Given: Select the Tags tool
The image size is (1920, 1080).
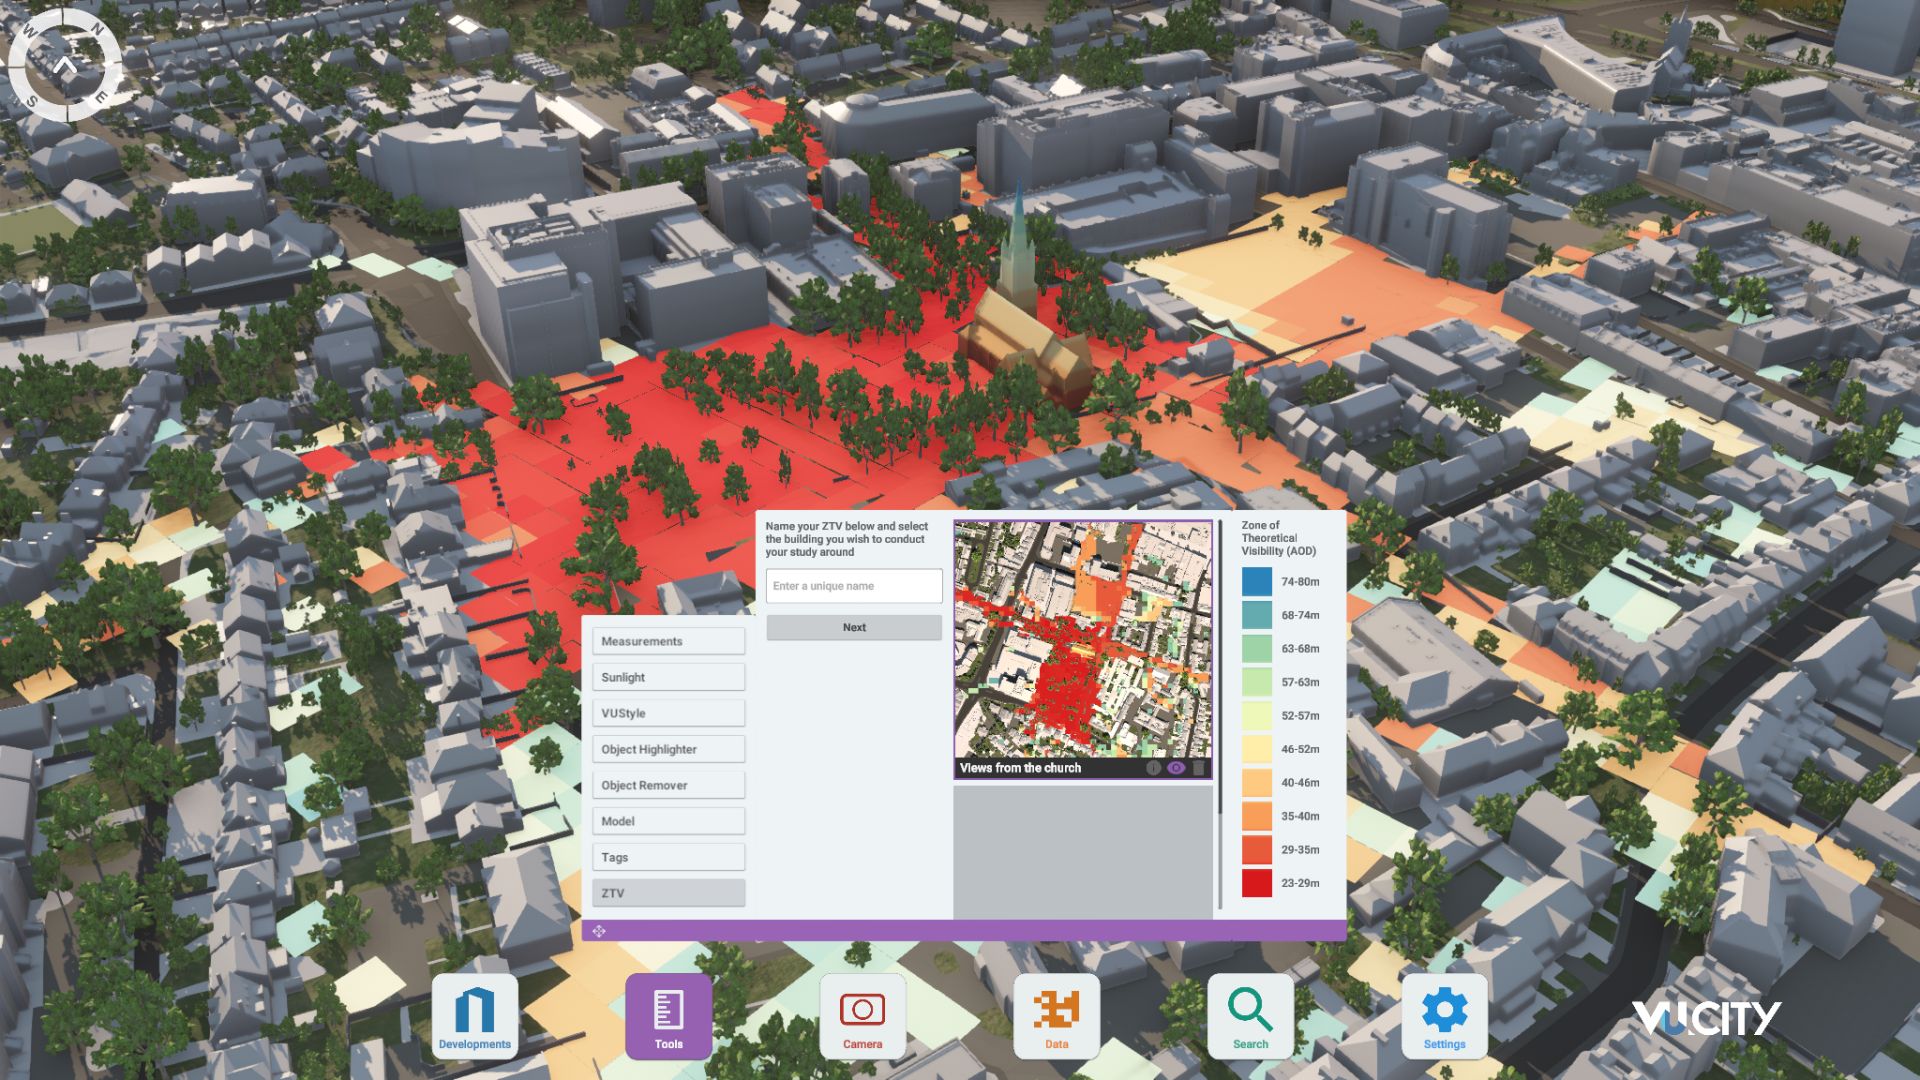Looking at the screenshot, I should click(668, 856).
